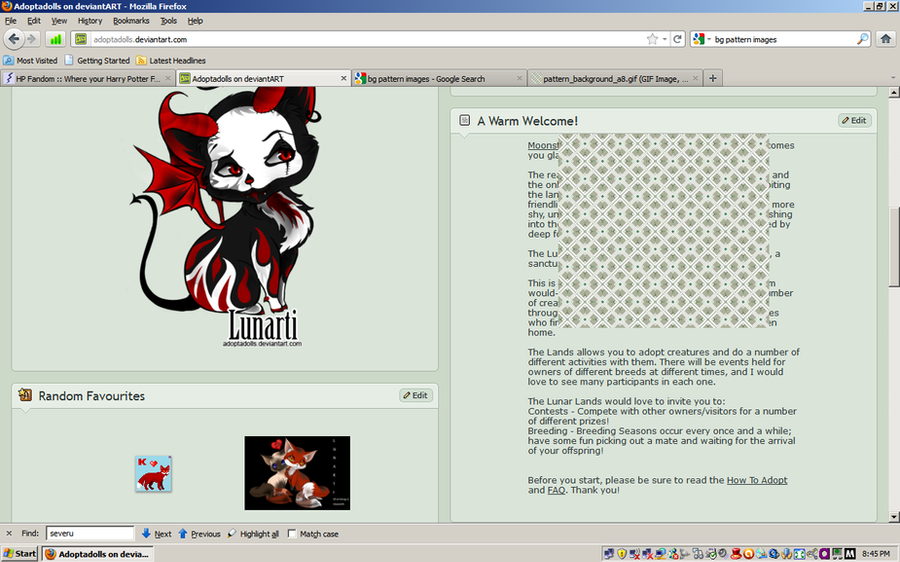
Task: Click the search magnifier icon in search box
Action: point(863,39)
